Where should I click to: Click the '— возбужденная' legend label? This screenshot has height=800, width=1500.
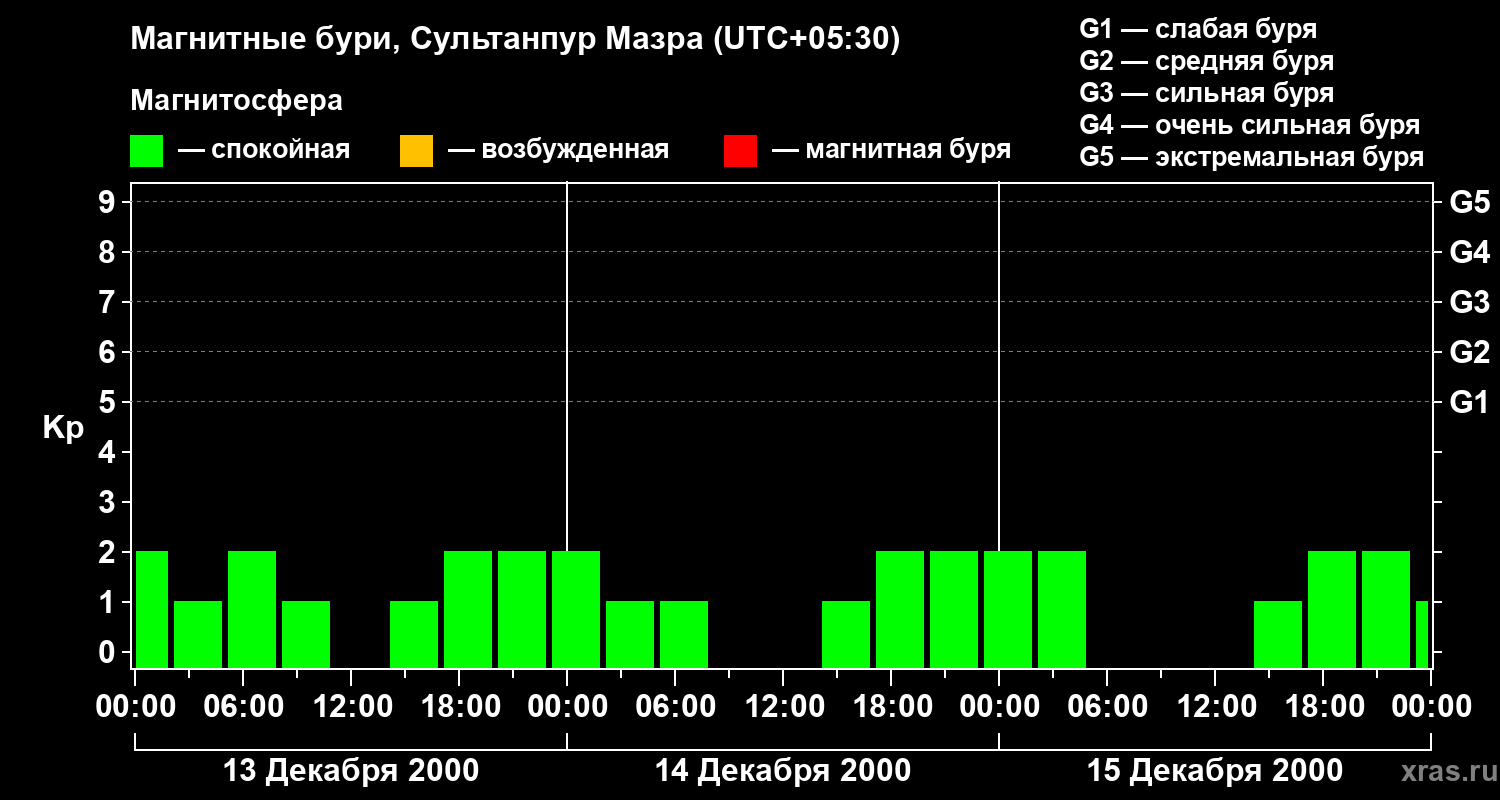coord(559,150)
